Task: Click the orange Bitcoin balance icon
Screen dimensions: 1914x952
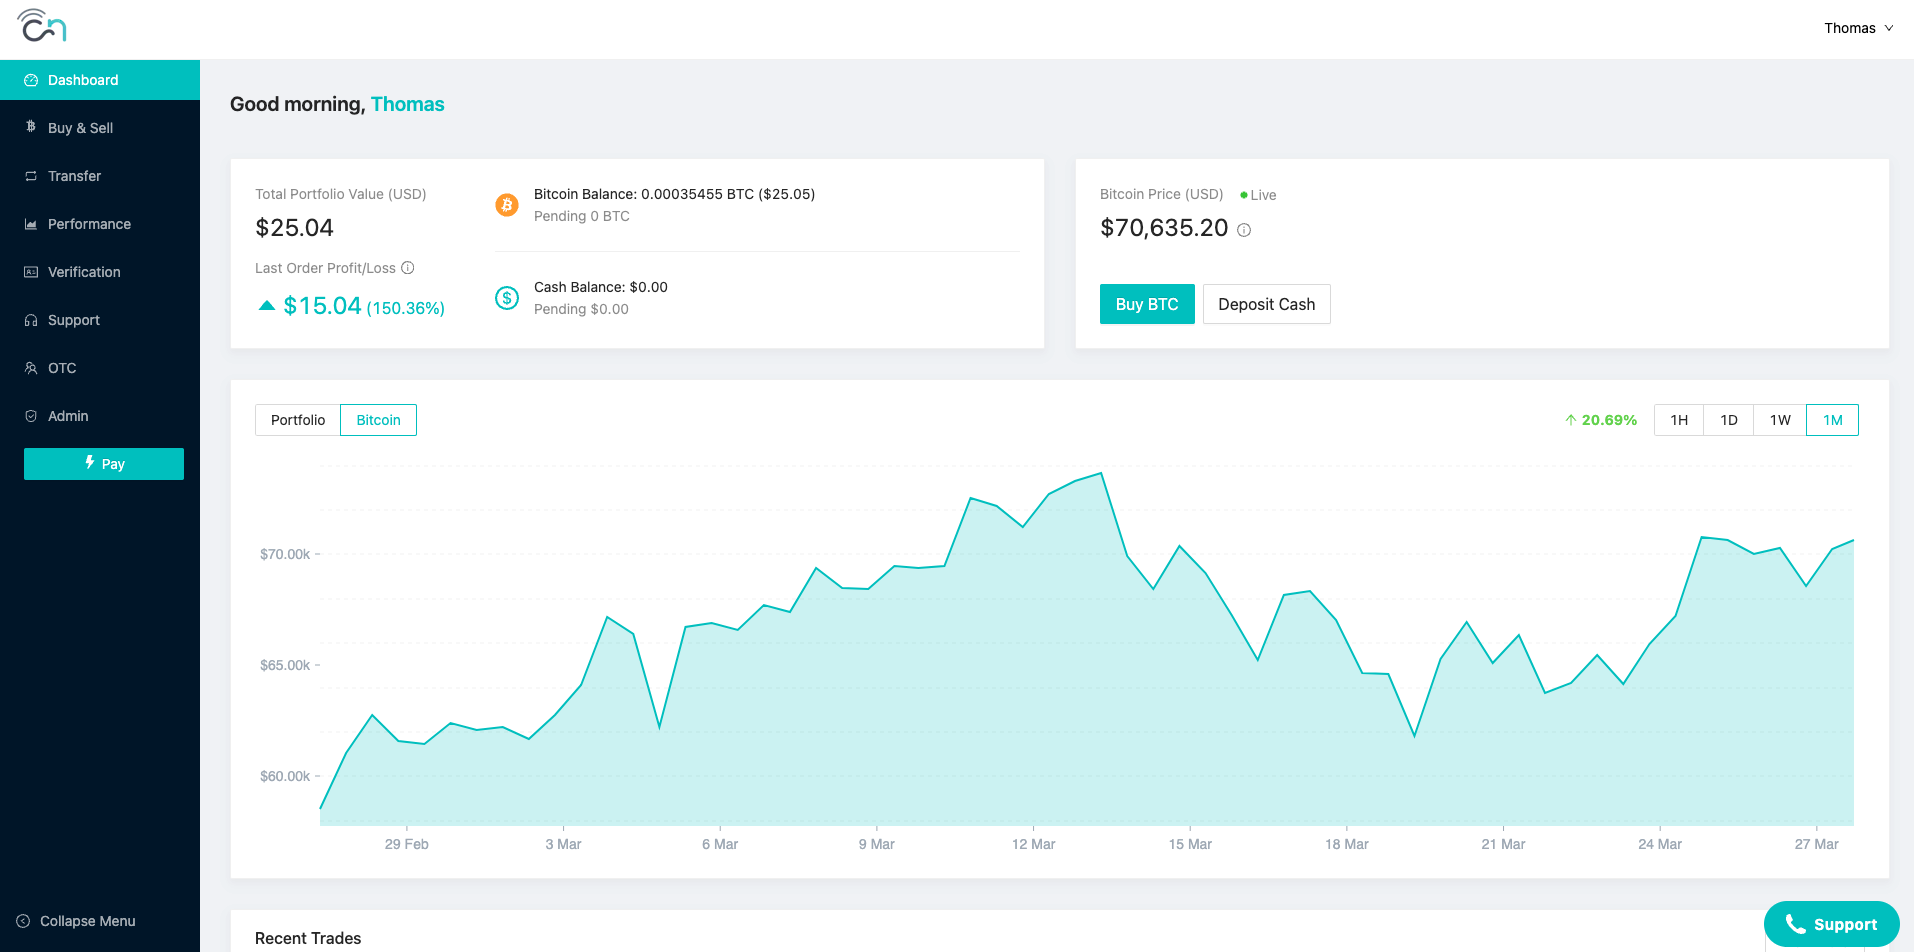Action: tap(507, 205)
